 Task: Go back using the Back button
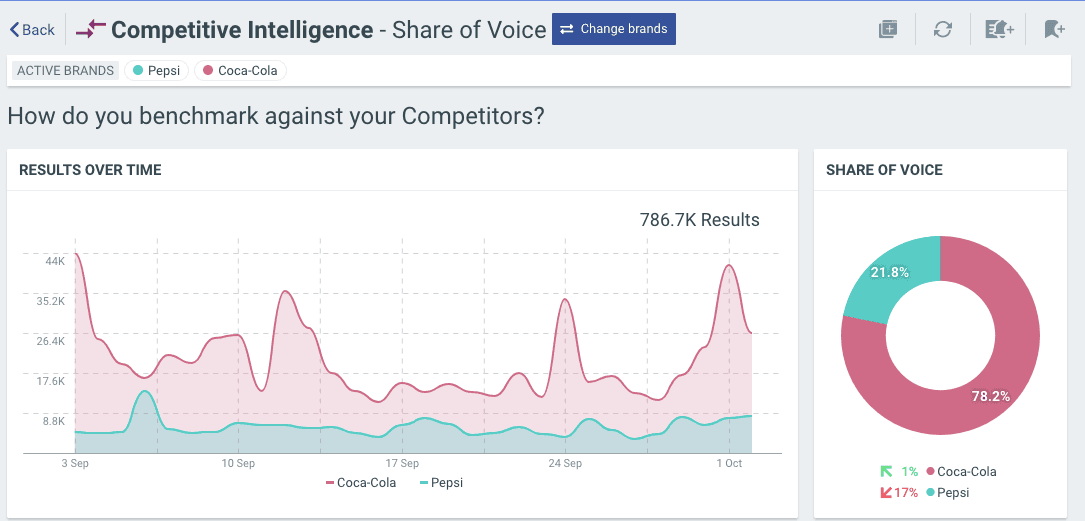click(x=33, y=30)
